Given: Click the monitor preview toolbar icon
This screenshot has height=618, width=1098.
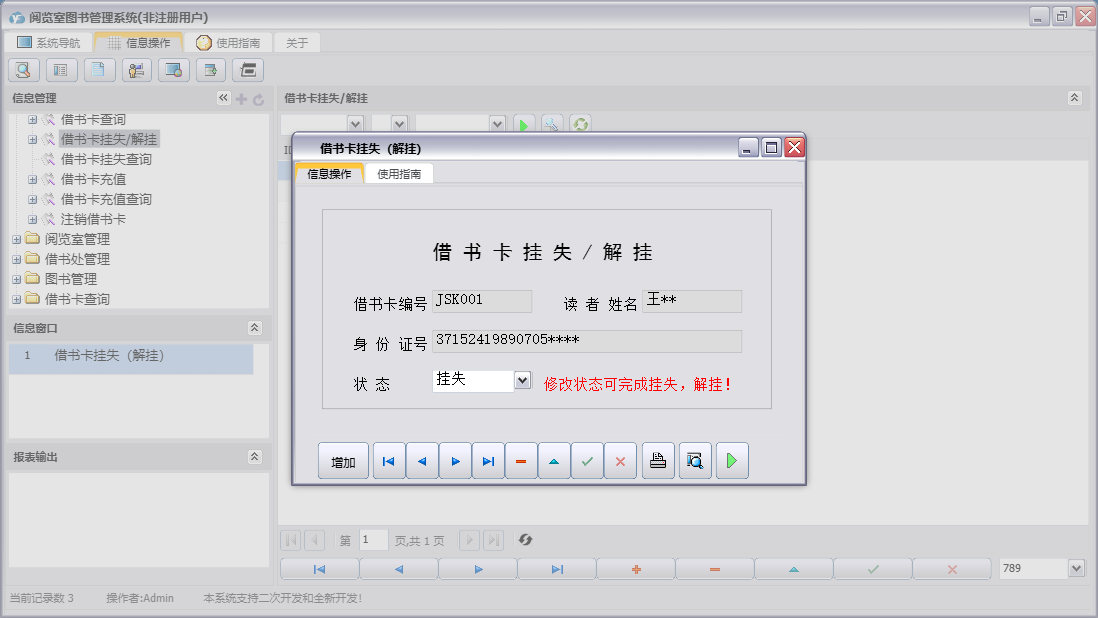Looking at the screenshot, I should click(x=173, y=70).
